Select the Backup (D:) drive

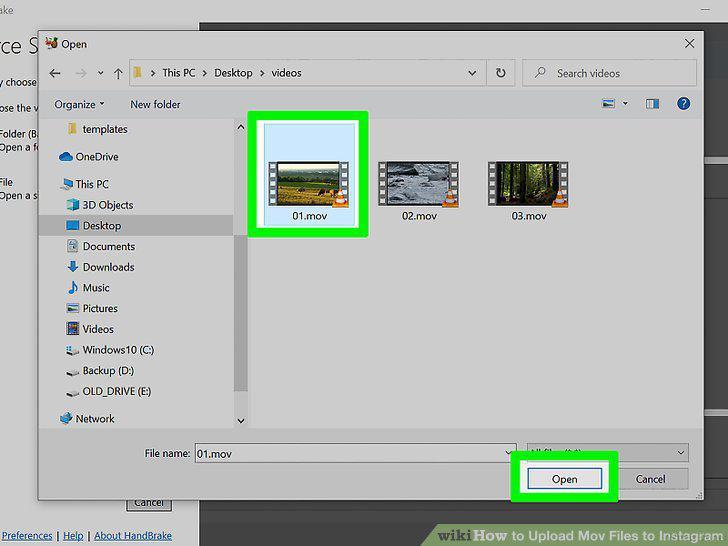[x=100, y=370]
